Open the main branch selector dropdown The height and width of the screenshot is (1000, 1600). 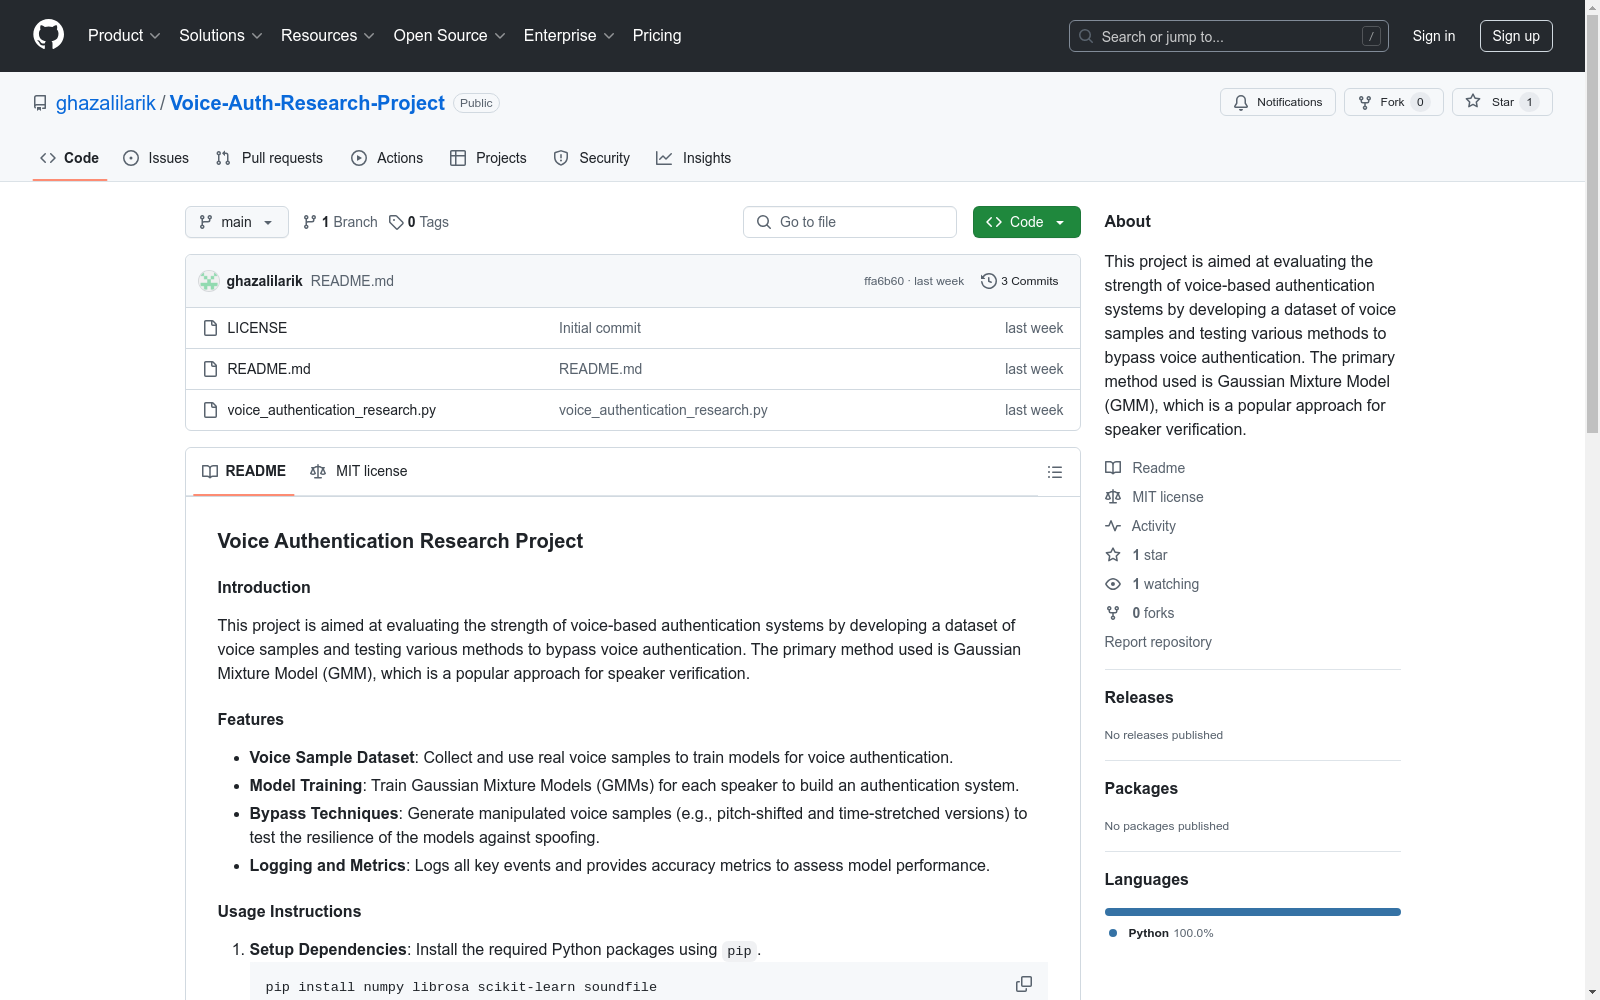pos(237,222)
